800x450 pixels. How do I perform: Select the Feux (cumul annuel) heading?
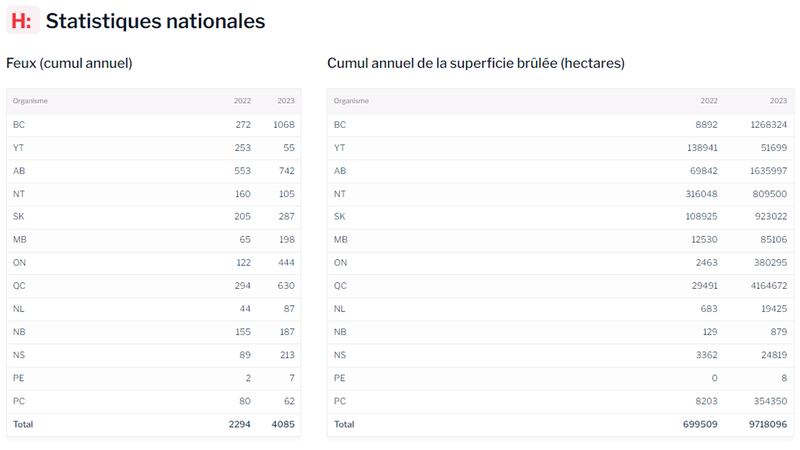70,63
